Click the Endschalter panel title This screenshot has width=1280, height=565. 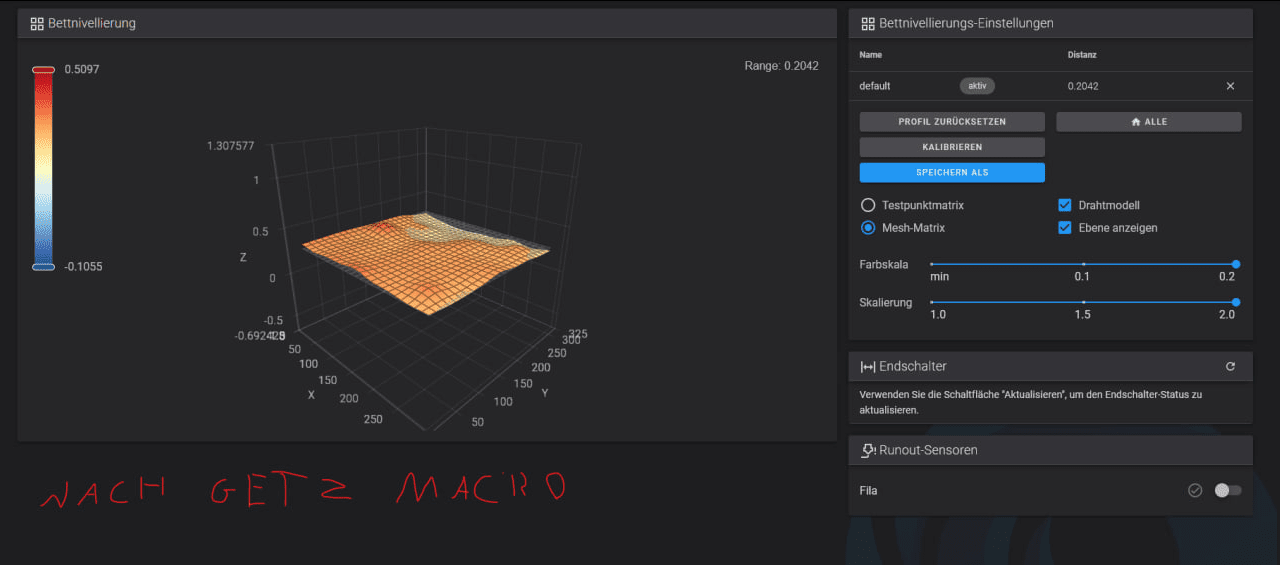[x=913, y=367]
